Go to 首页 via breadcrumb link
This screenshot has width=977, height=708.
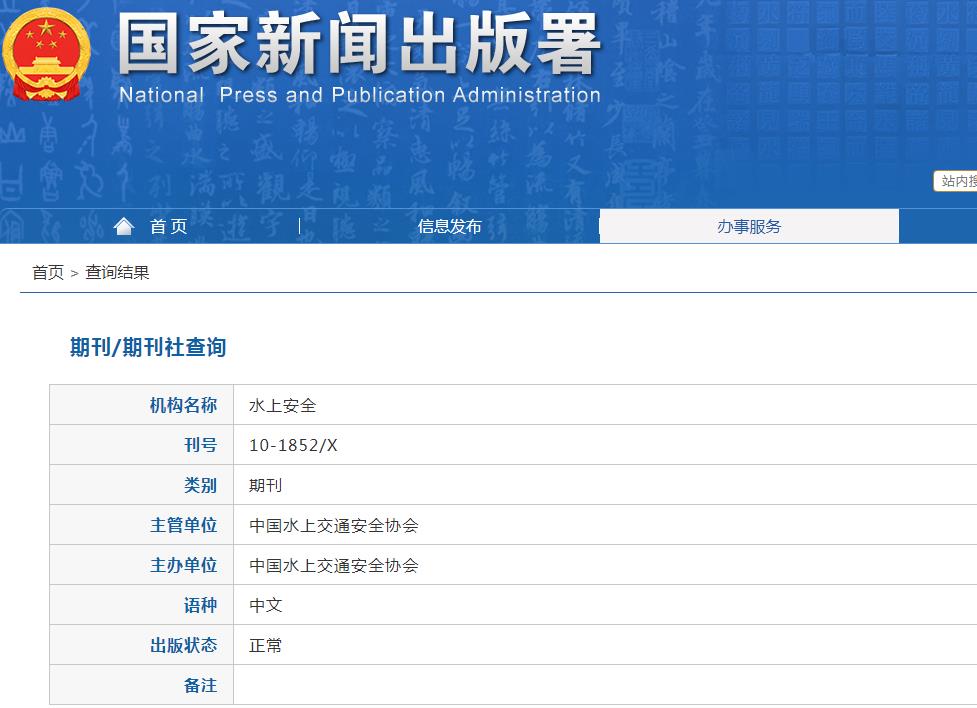coord(48,272)
